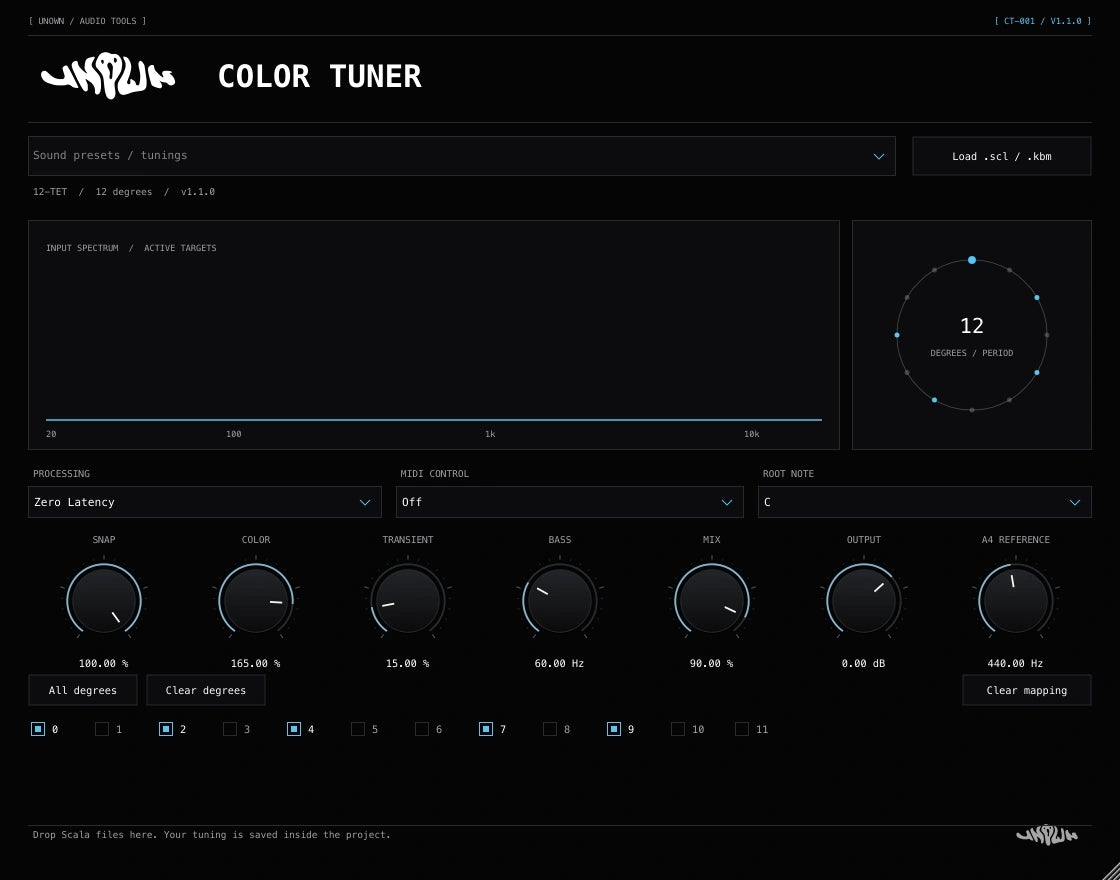Uncheck degree 7 checkbox
This screenshot has height=880, width=1120.
coord(486,729)
